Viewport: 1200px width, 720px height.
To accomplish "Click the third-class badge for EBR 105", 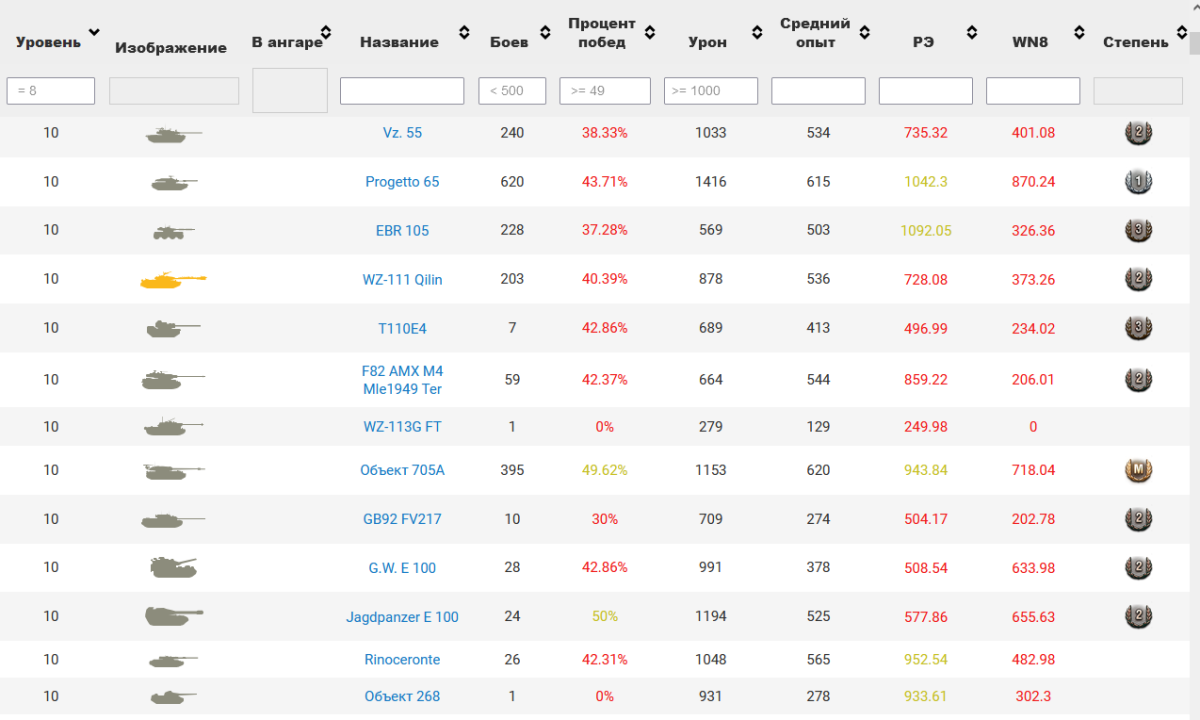I will point(1138,230).
